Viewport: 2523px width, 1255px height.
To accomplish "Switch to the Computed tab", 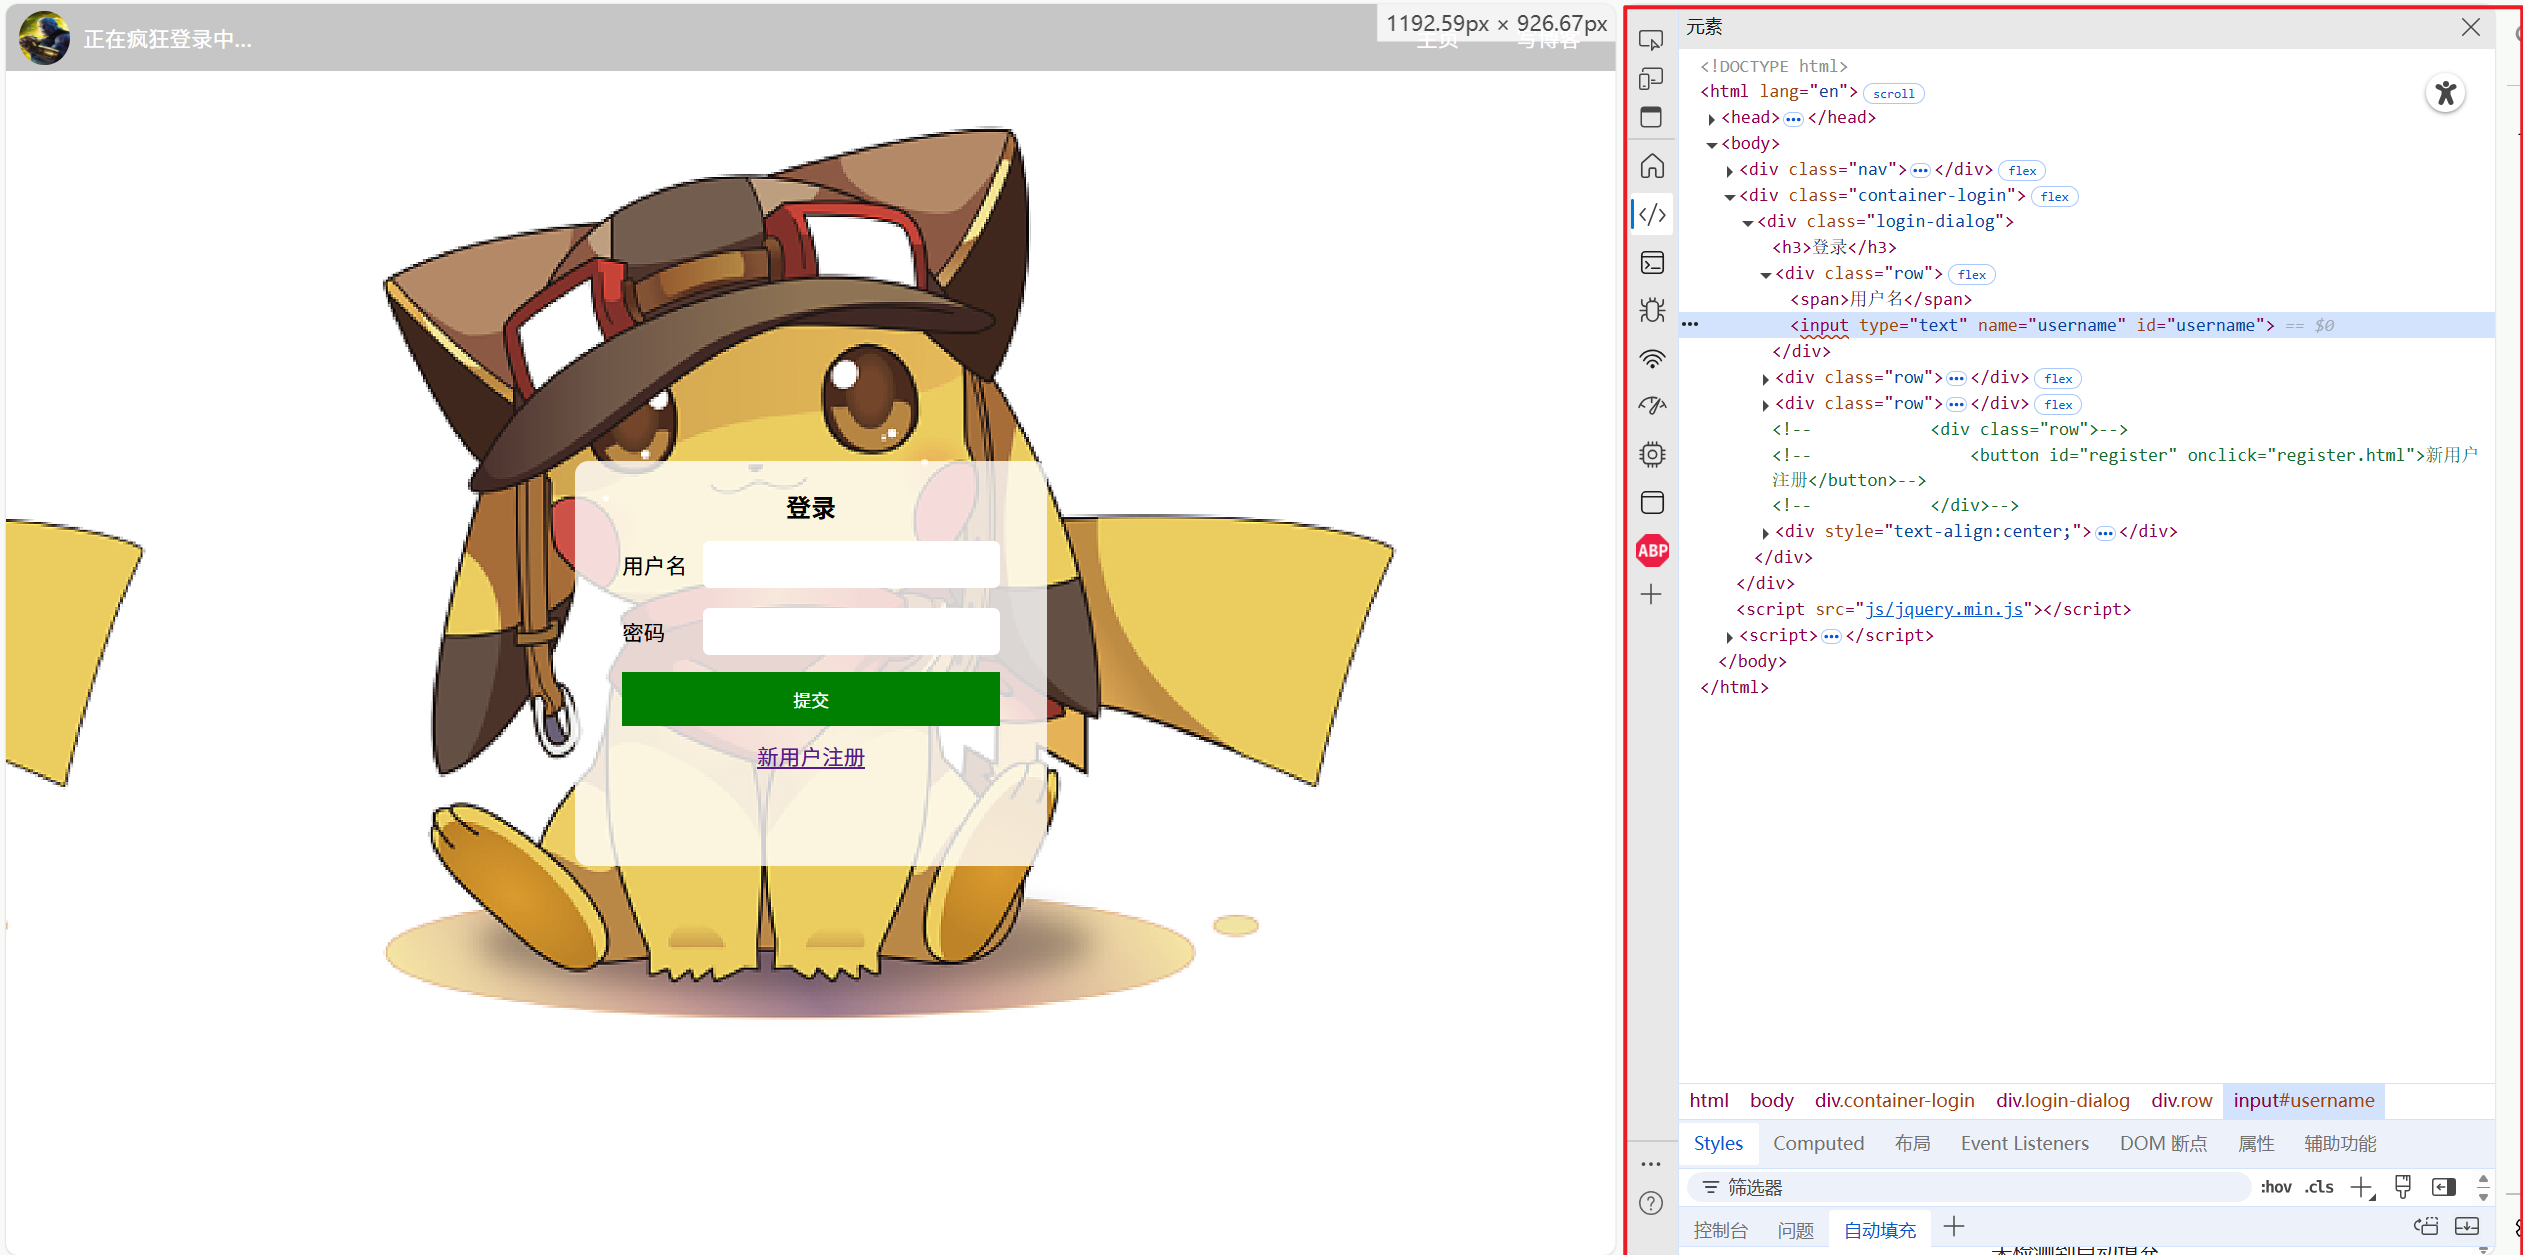I will click(1817, 1143).
